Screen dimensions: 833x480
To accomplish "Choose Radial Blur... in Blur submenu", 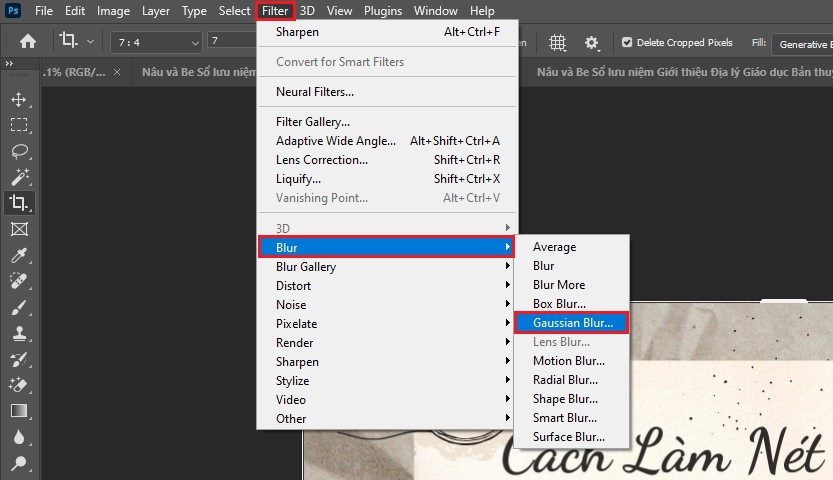I will pyautogui.click(x=572, y=380).
